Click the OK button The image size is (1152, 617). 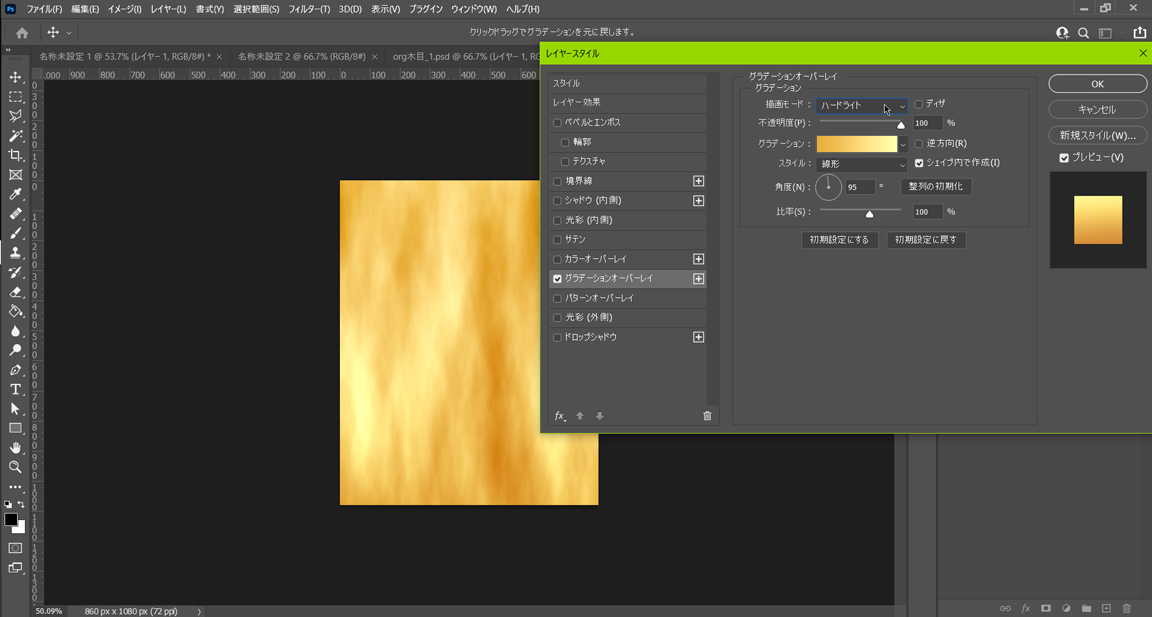tap(1097, 84)
